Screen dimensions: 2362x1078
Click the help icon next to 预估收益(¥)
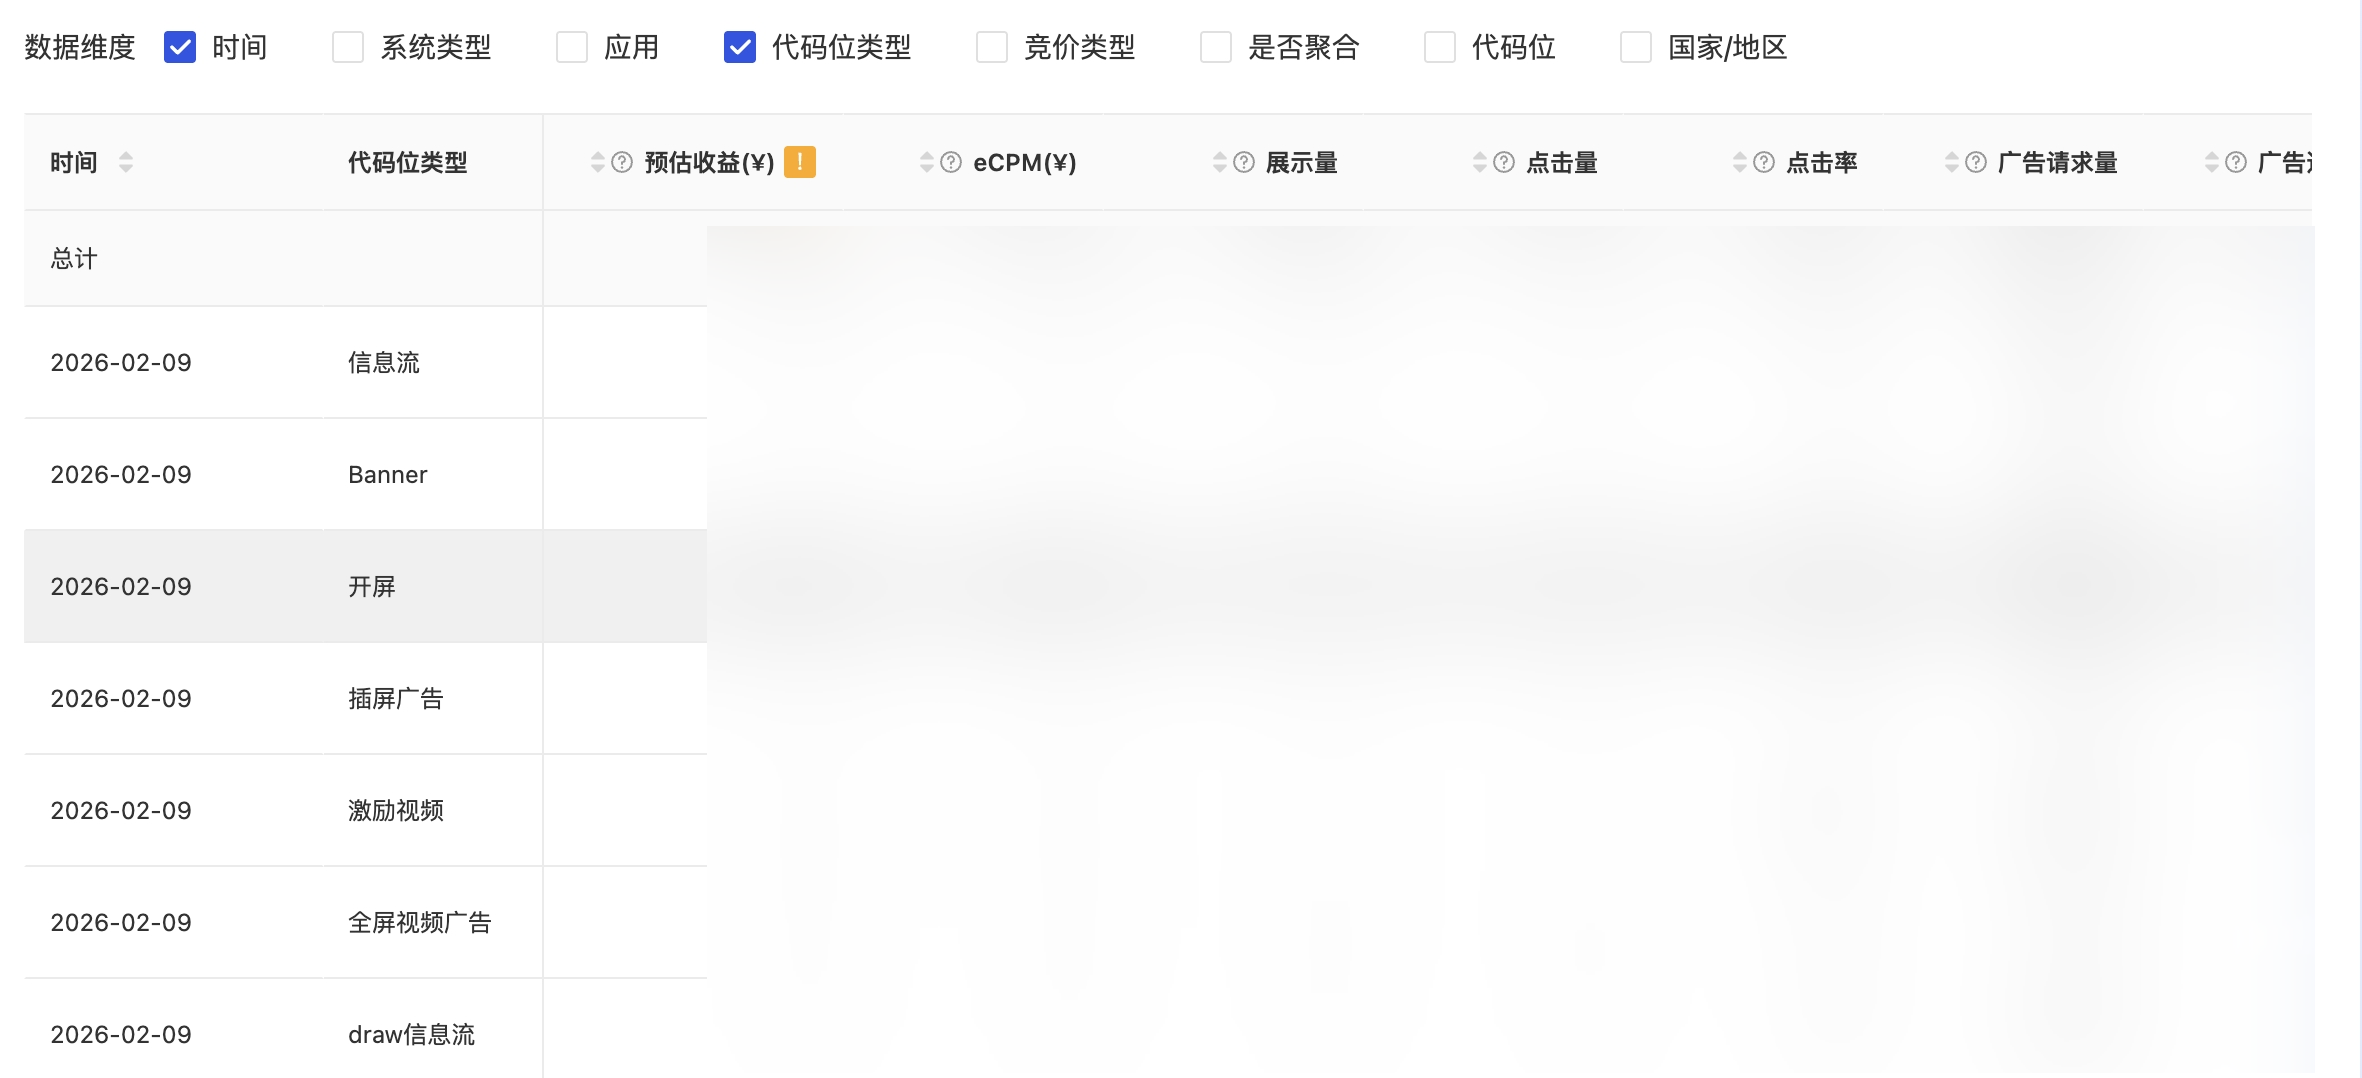[622, 162]
